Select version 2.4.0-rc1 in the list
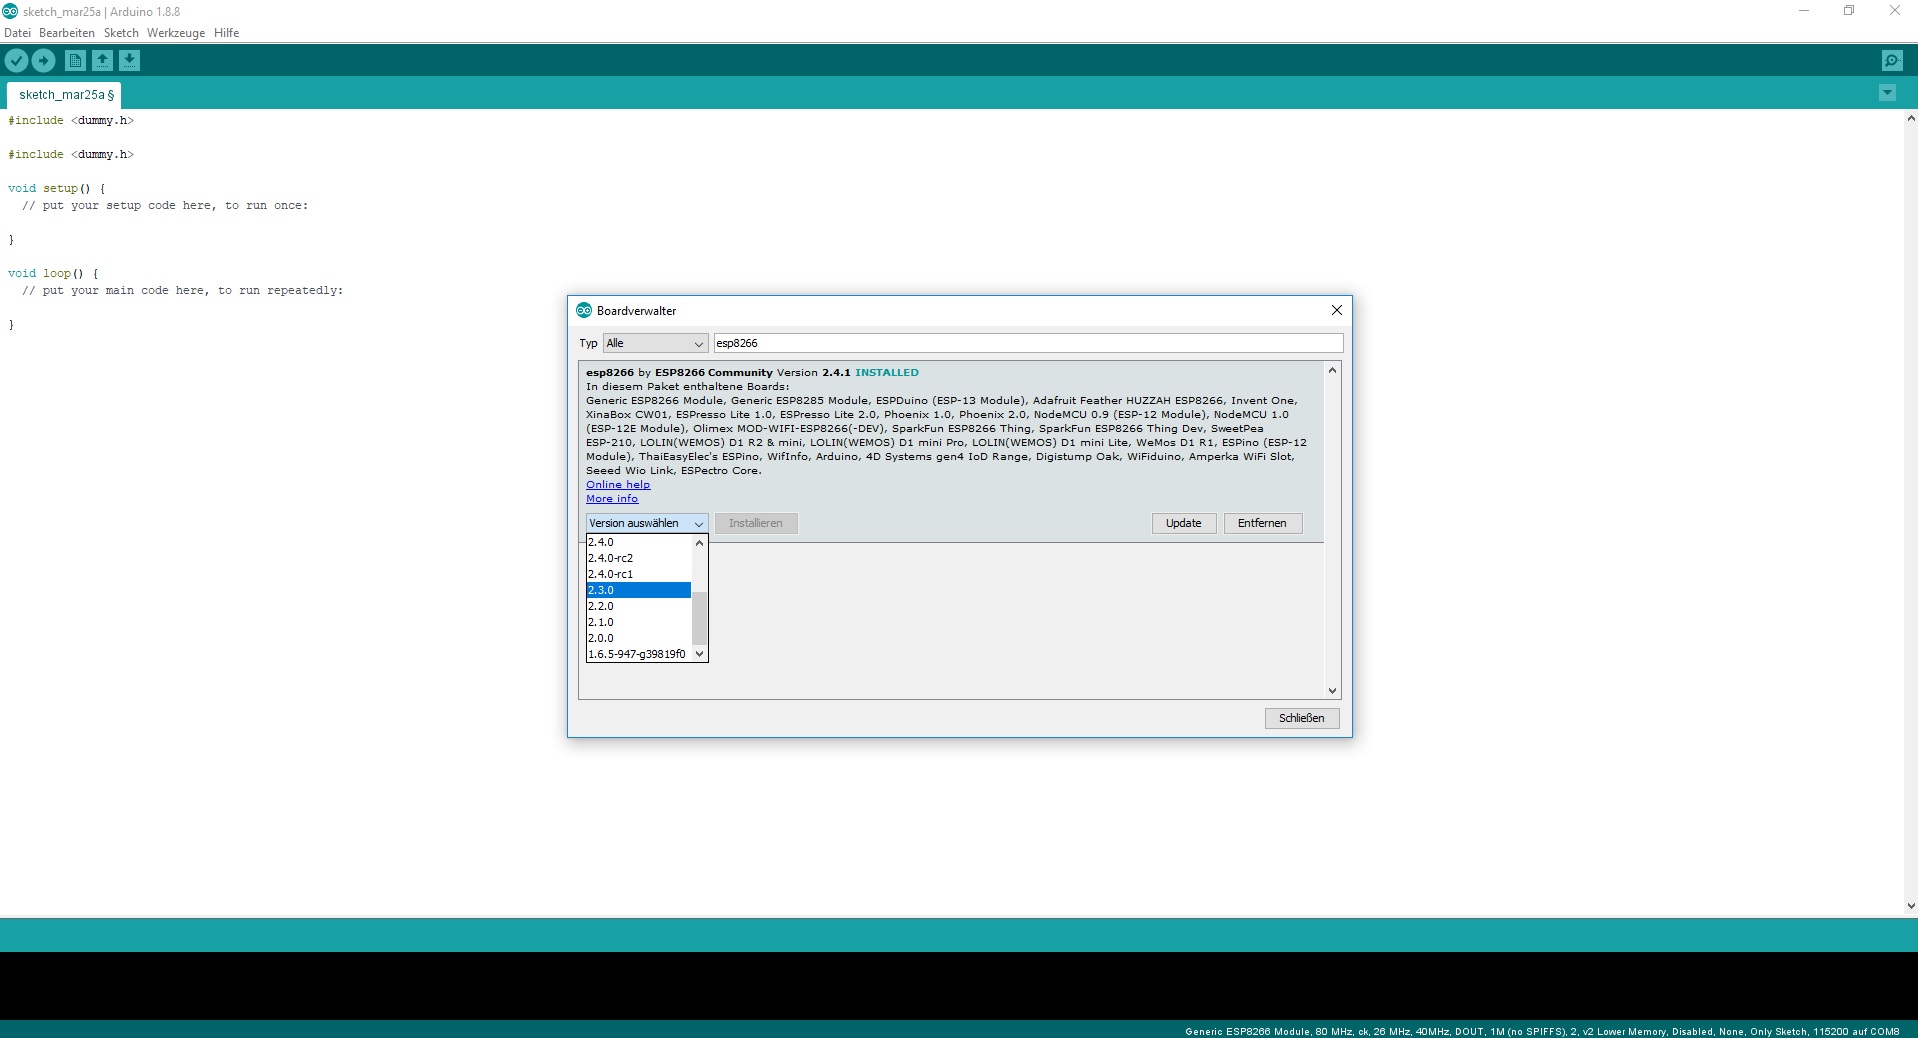The height and width of the screenshot is (1038, 1918). (x=638, y=574)
